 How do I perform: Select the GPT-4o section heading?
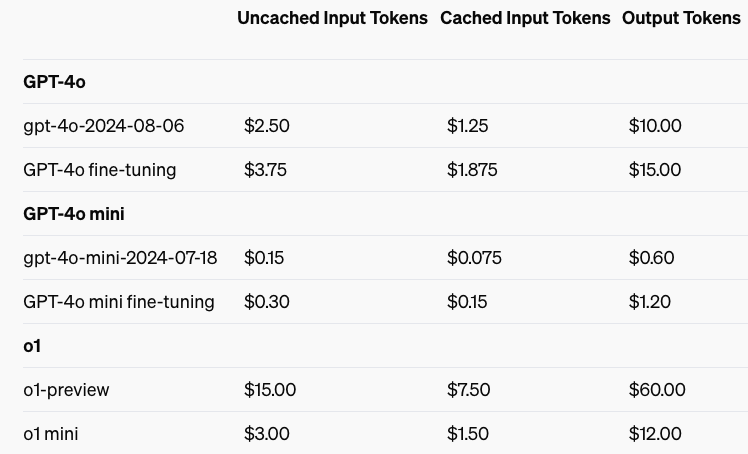coord(54,82)
